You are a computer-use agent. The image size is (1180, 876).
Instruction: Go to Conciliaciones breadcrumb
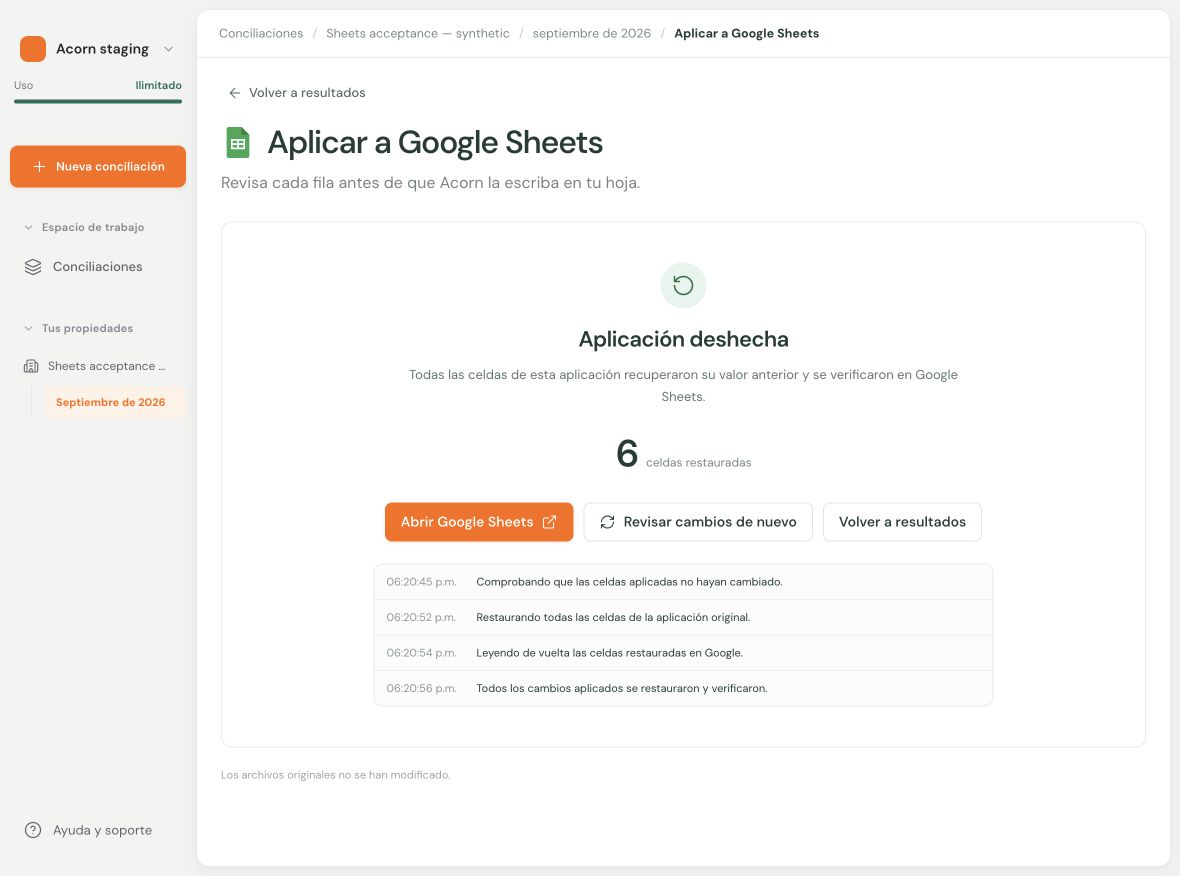click(x=261, y=33)
